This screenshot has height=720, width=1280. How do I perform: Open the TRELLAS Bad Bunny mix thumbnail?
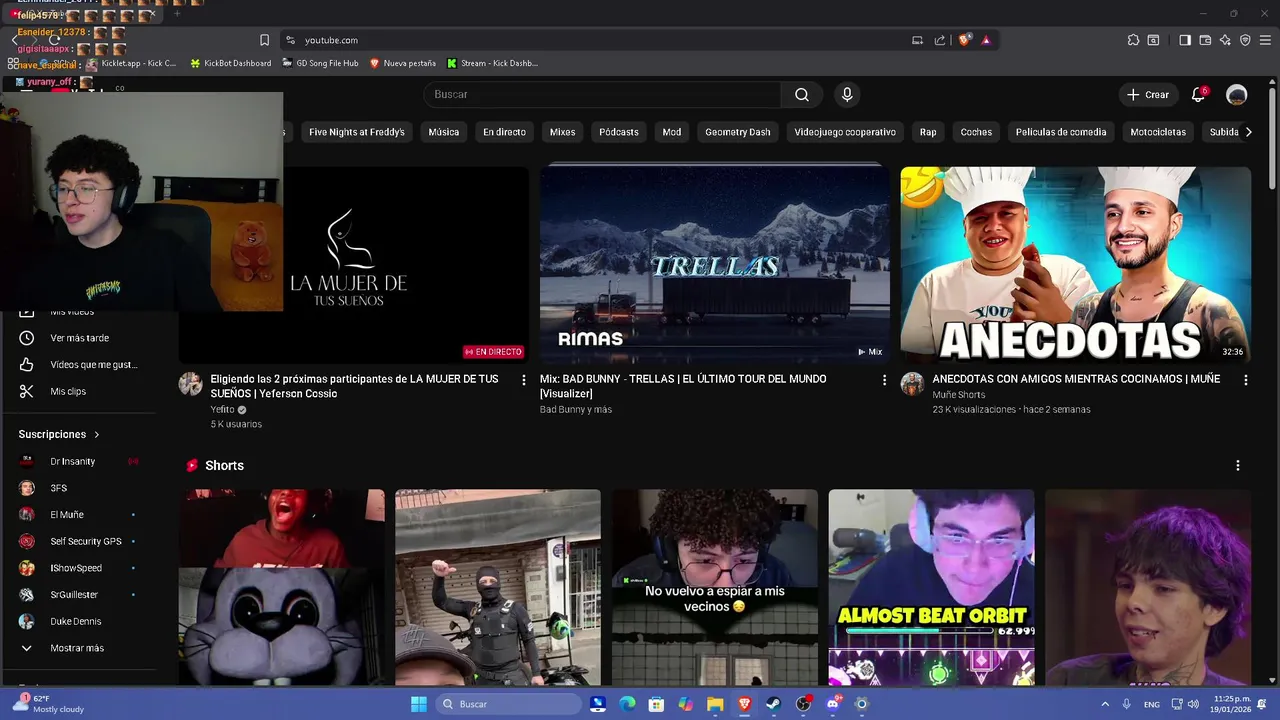715,264
